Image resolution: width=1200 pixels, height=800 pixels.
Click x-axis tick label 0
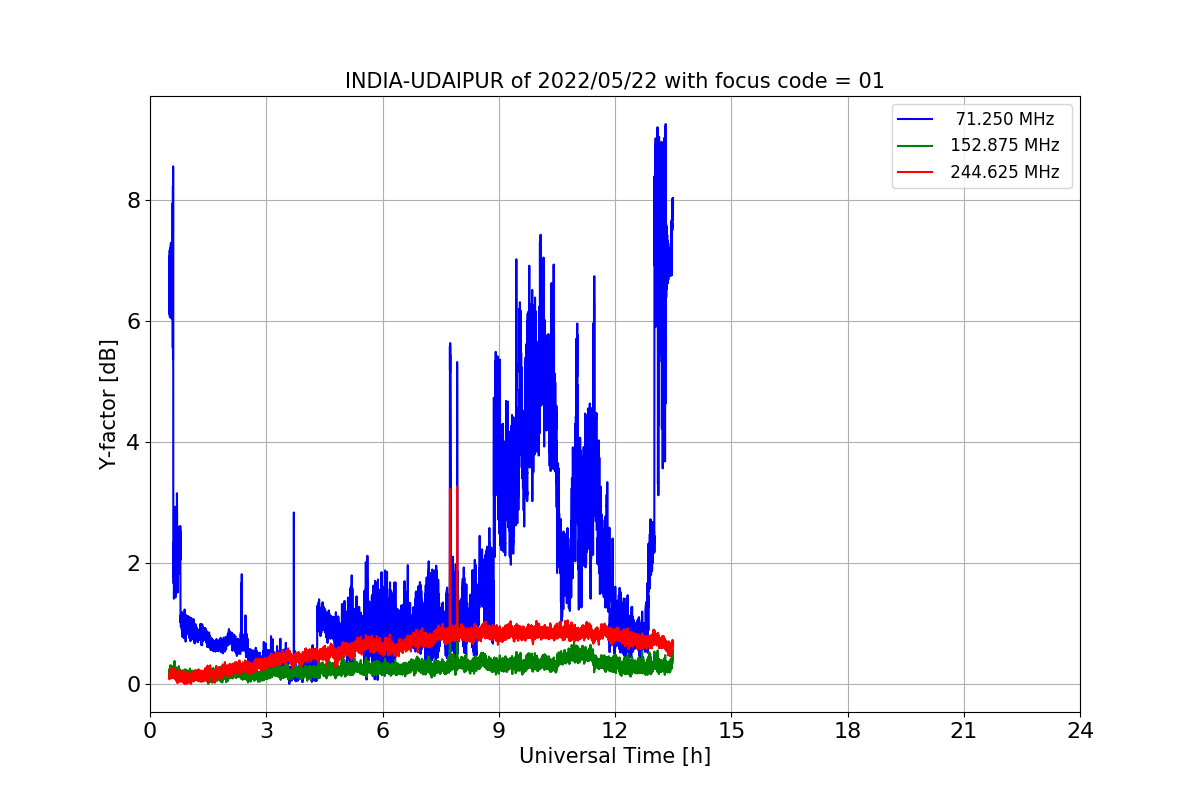(x=150, y=731)
